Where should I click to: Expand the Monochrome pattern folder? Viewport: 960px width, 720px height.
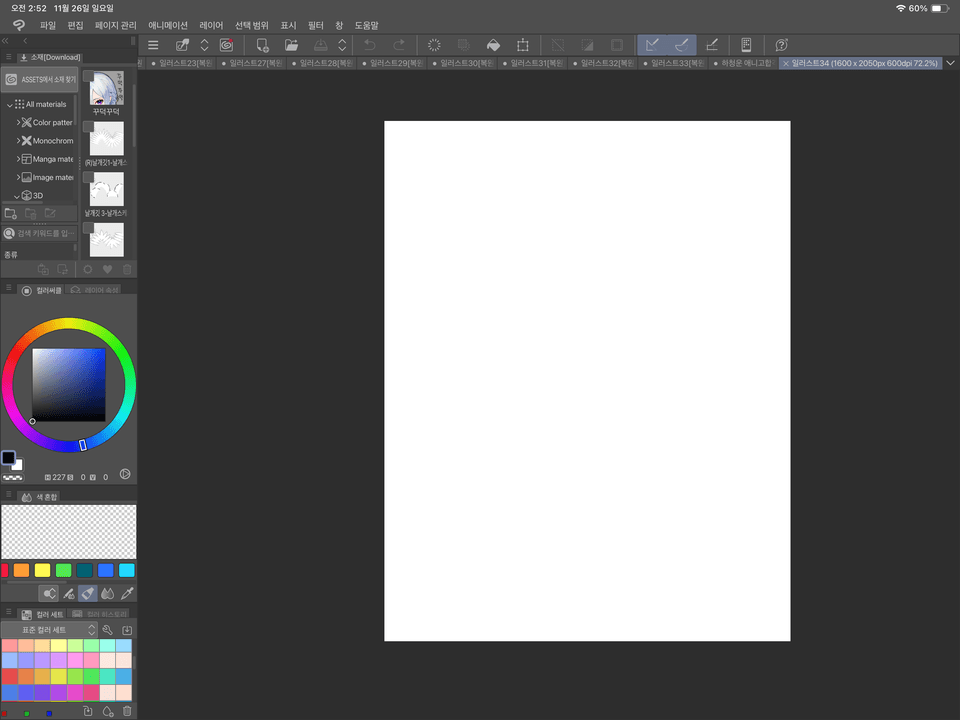[18, 141]
